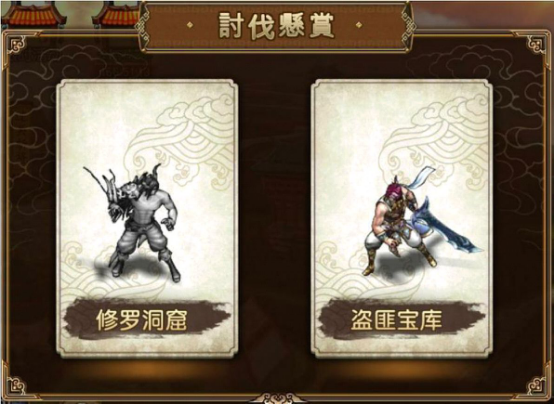554x404 pixels.
Task: Click the 討伐懸賞 title banner
Action: point(276,26)
